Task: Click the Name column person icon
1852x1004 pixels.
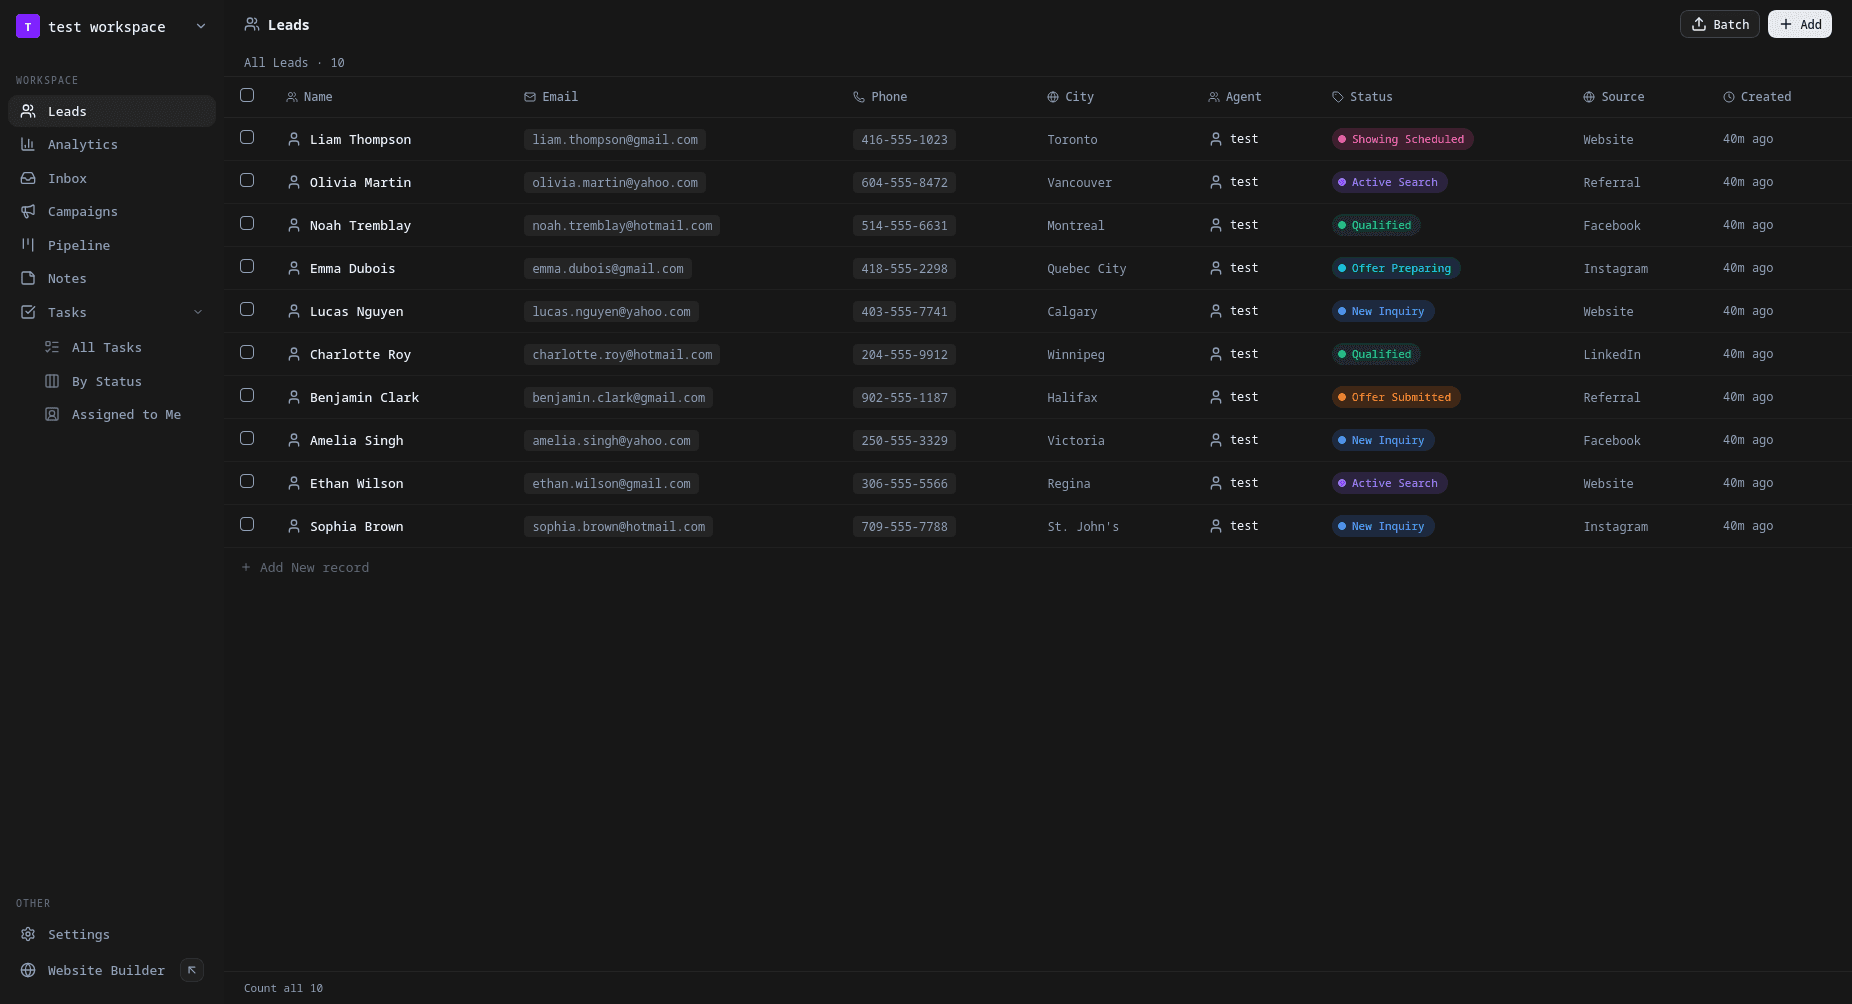Action: 292,97
